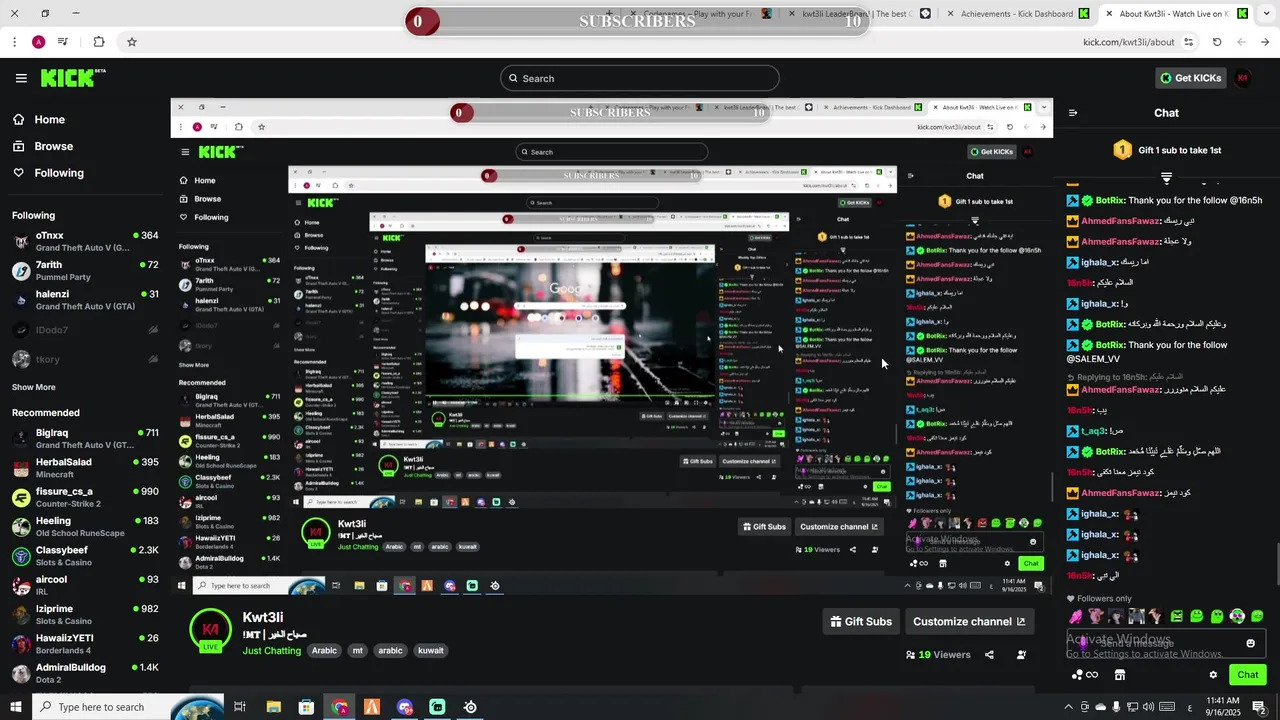The image size is (1280, 720).
Task: Open the emote picker smiley in the message box
Action: click(1250, 643)
